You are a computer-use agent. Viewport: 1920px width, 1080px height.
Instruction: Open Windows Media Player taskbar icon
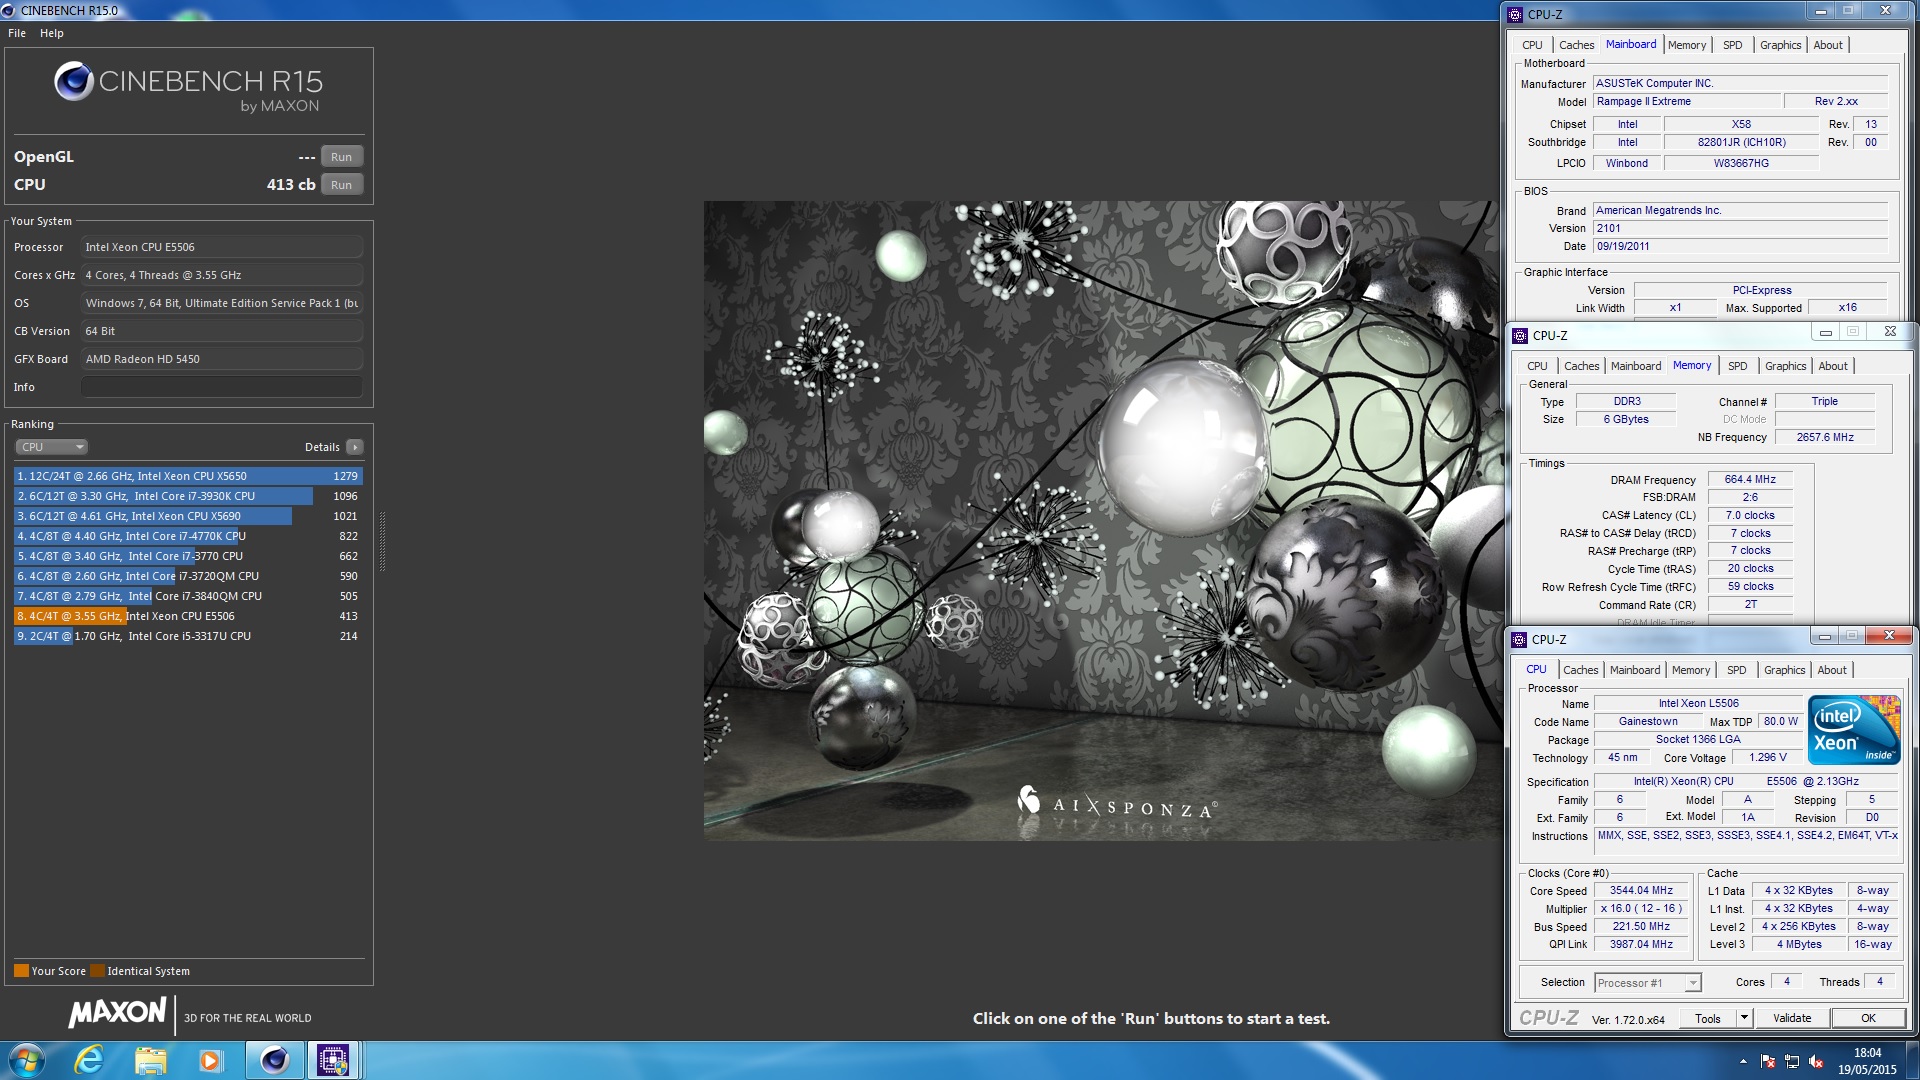pyautogui.click(x=210, y=1060)
